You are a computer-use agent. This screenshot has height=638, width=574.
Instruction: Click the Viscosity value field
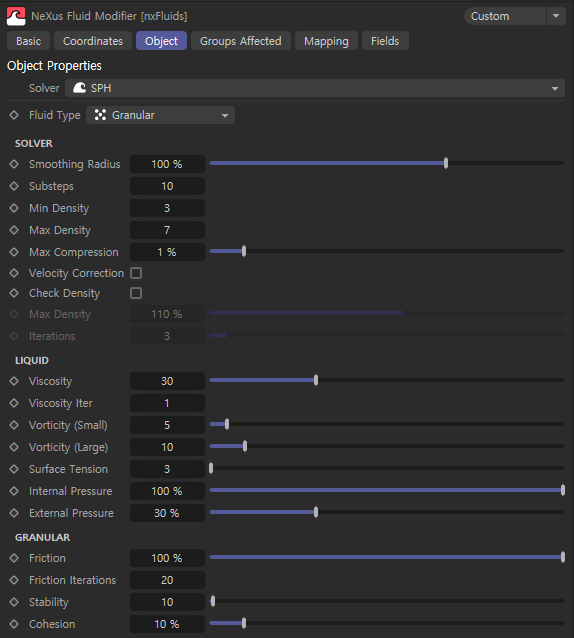tap(167, 381)
